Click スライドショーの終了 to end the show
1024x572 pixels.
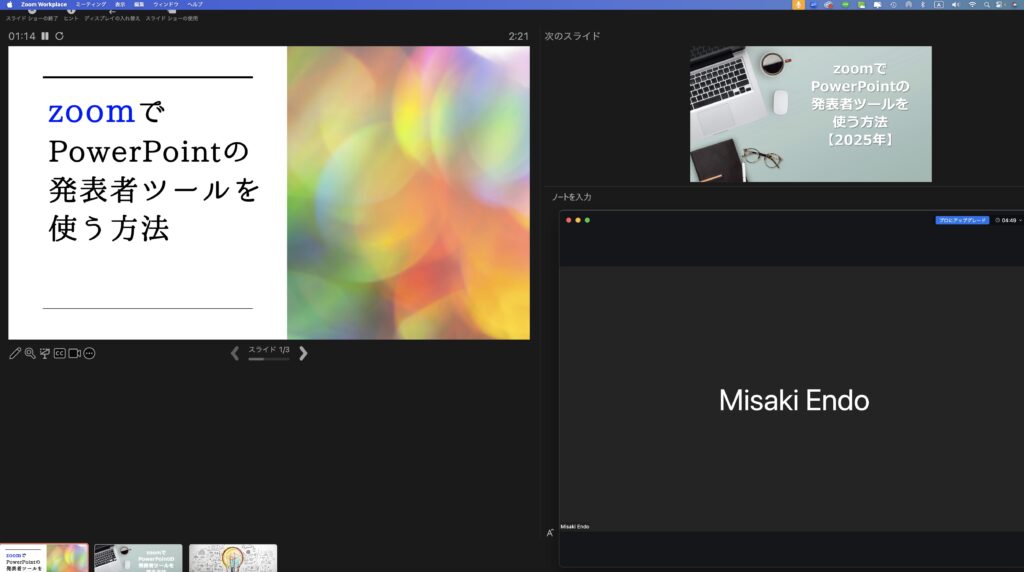point(32,15)
